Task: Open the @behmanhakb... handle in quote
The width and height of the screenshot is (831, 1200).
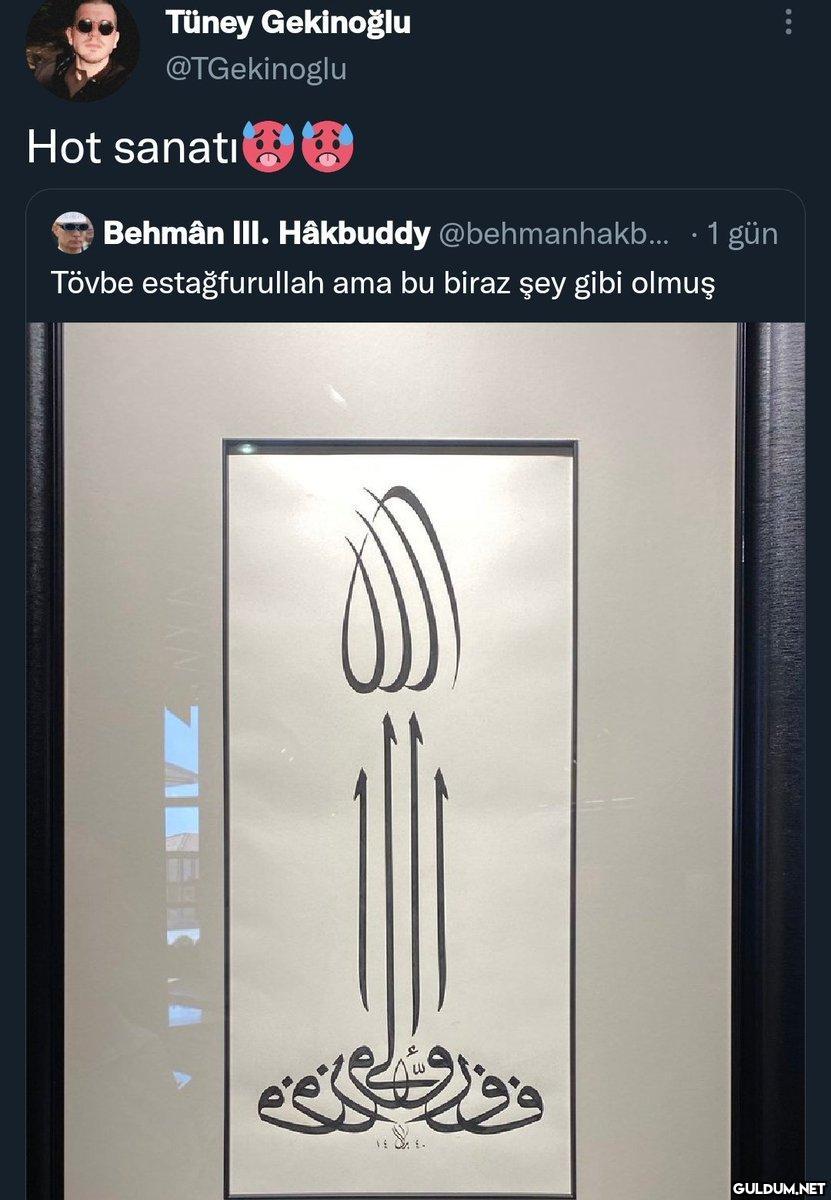Action: click(555, 234)
